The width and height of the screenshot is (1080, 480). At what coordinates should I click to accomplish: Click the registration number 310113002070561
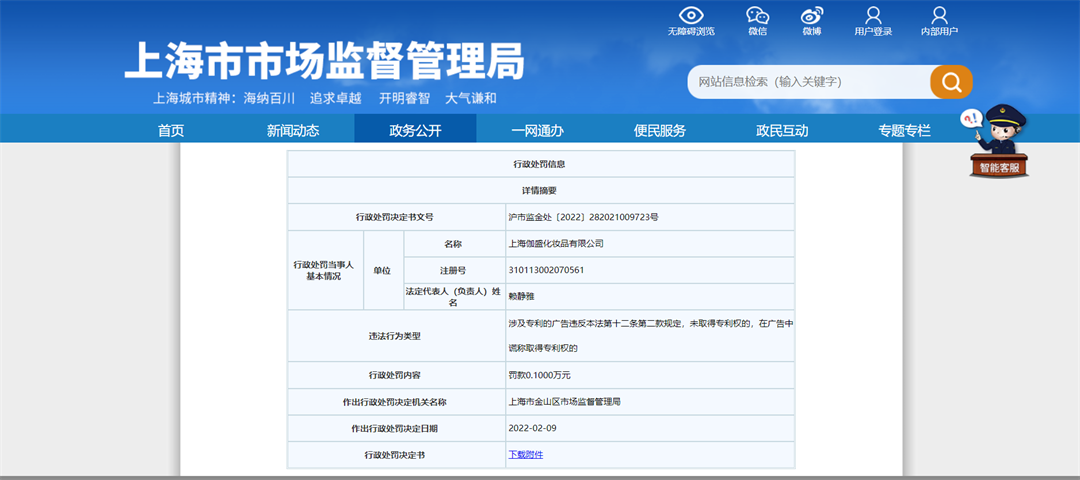(x=546, y=270)
